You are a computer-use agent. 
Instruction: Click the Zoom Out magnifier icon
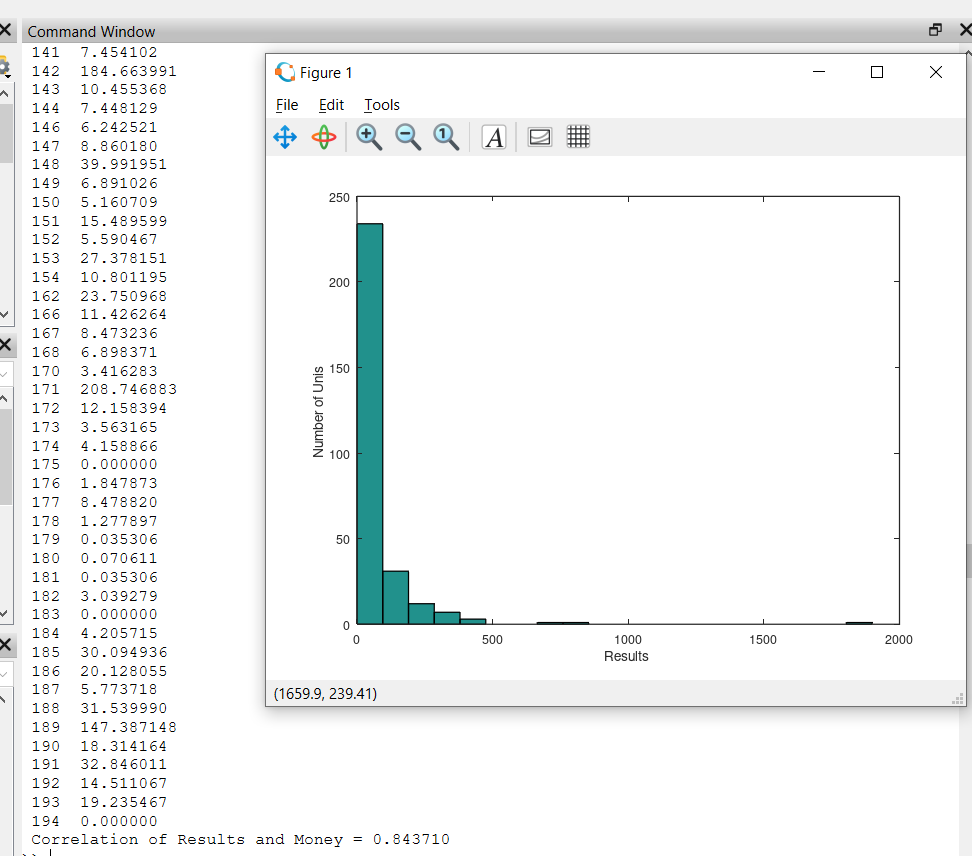(408, 138)
